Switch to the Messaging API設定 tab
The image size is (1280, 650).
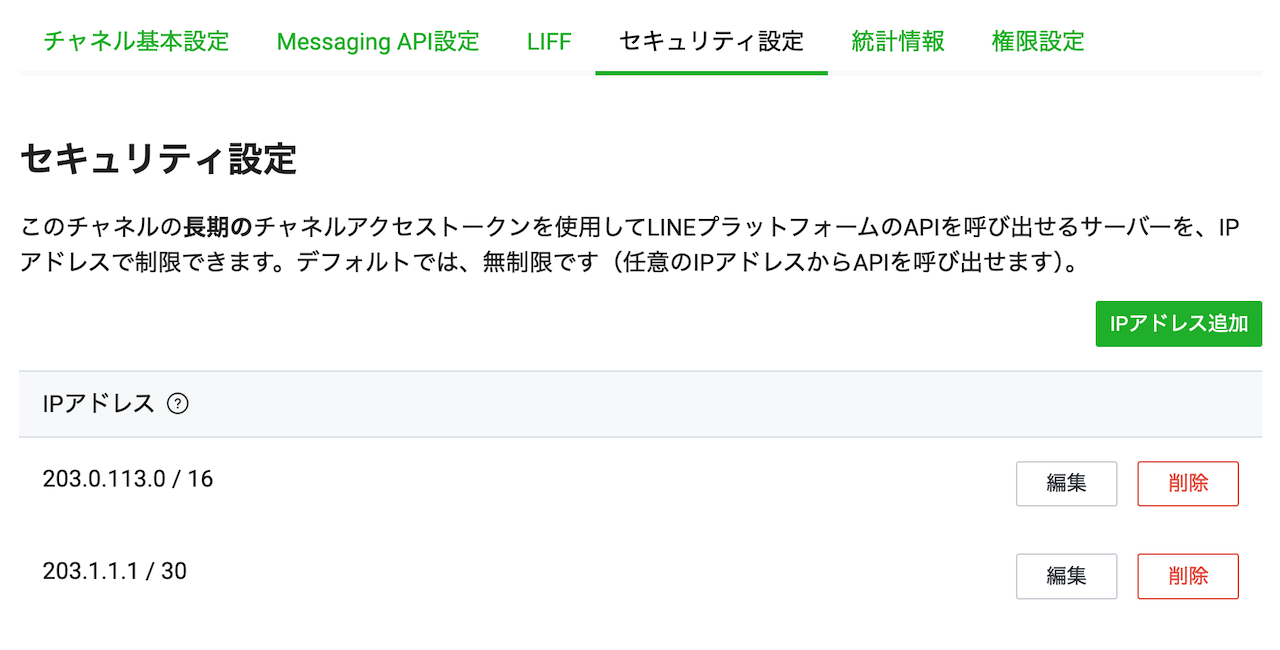(x=378, y=42)
